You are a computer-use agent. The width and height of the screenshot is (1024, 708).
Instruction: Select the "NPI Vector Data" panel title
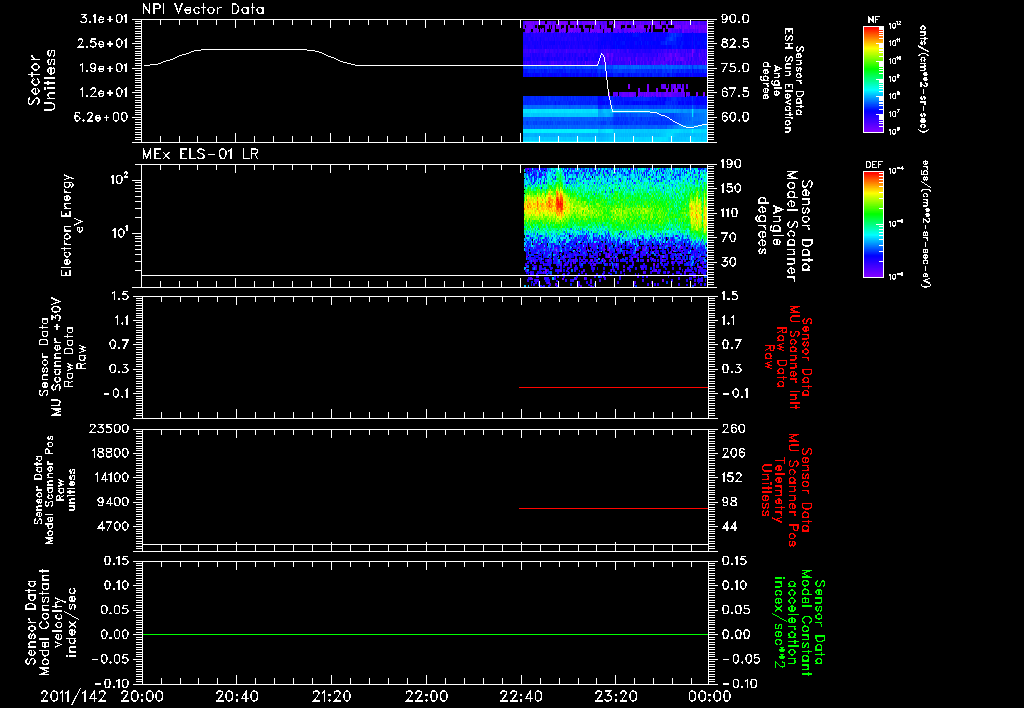[203, 9]
